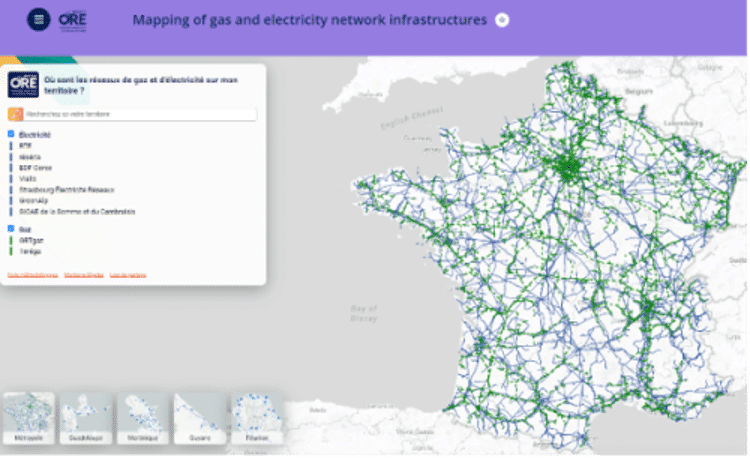
Task: Switch map to Métropole thumbnail
Action: (28, 418)
